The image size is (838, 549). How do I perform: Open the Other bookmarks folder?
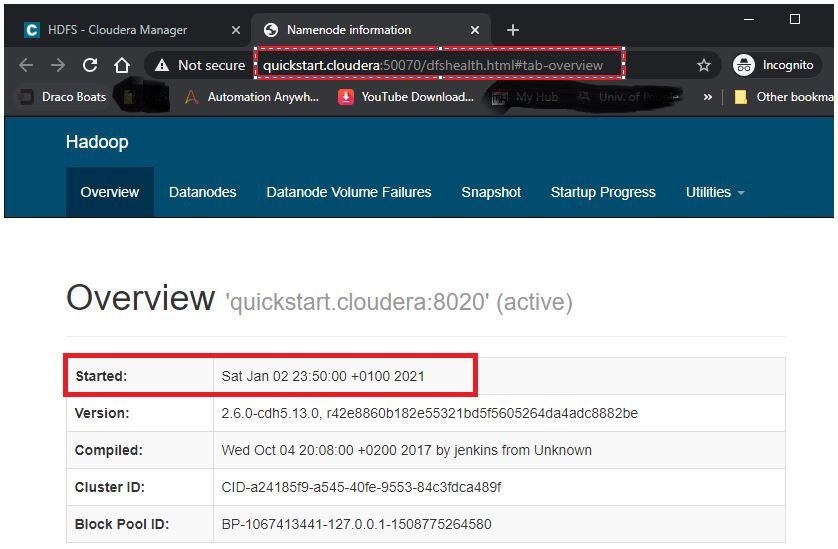pyautogui.click(x=785, y=97)
